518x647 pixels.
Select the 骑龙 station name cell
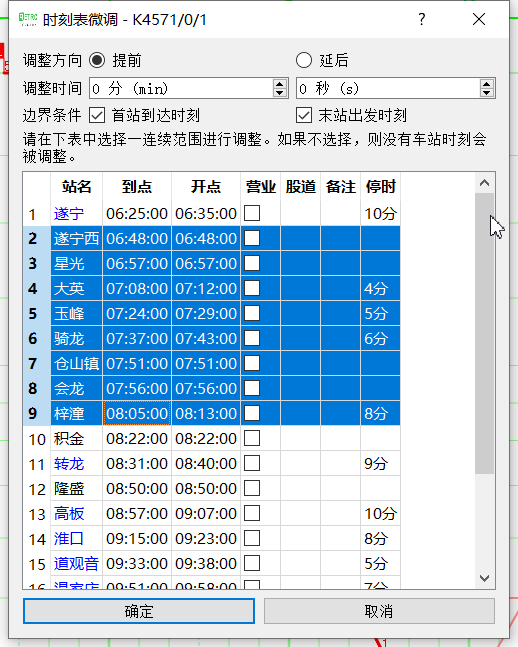point(76,338)
